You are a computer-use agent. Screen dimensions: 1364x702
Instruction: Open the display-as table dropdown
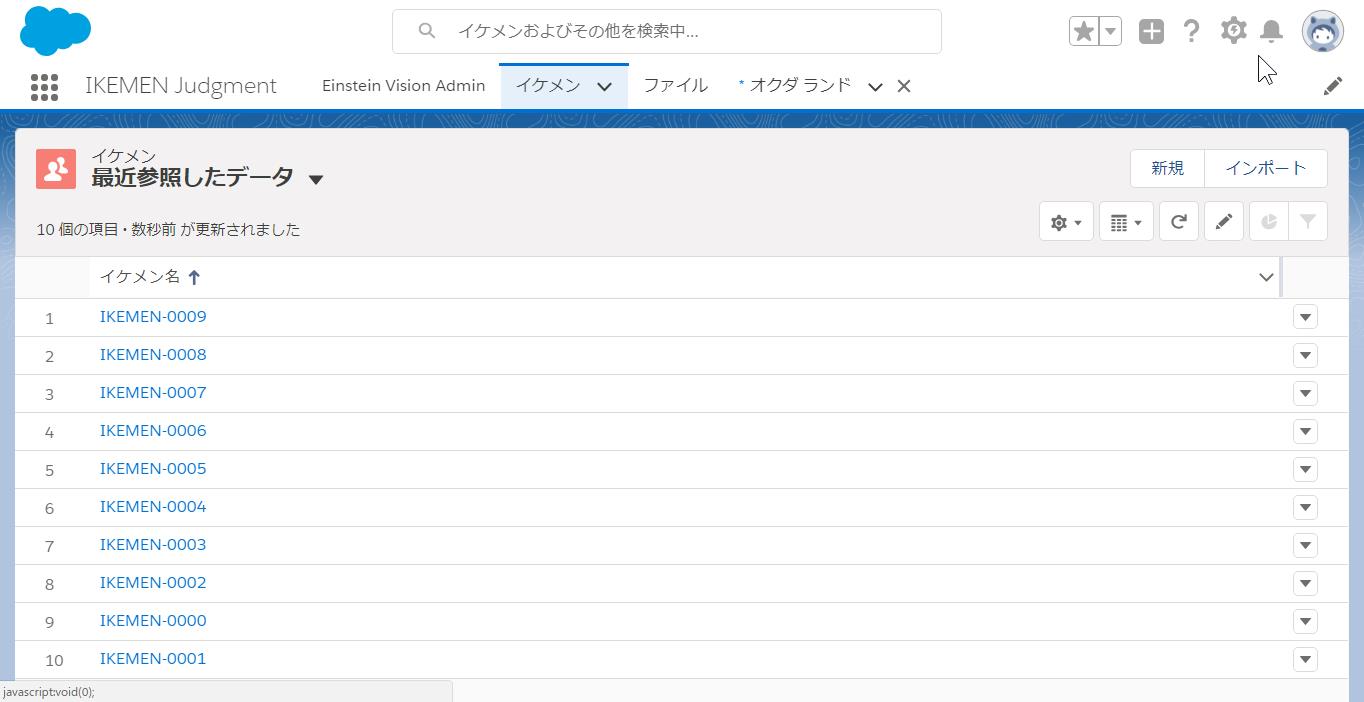[1126, 222]
